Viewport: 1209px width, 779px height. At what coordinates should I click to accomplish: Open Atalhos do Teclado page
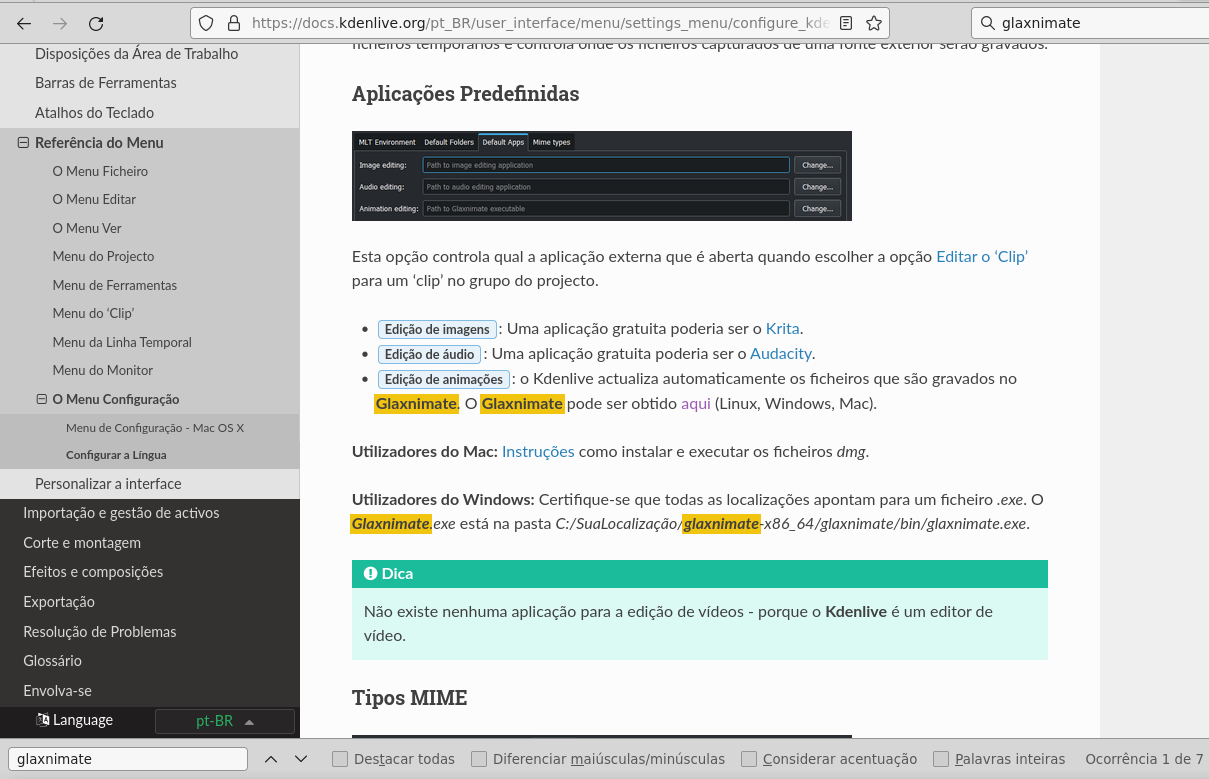pyautogui.click(x=94, y=113)
